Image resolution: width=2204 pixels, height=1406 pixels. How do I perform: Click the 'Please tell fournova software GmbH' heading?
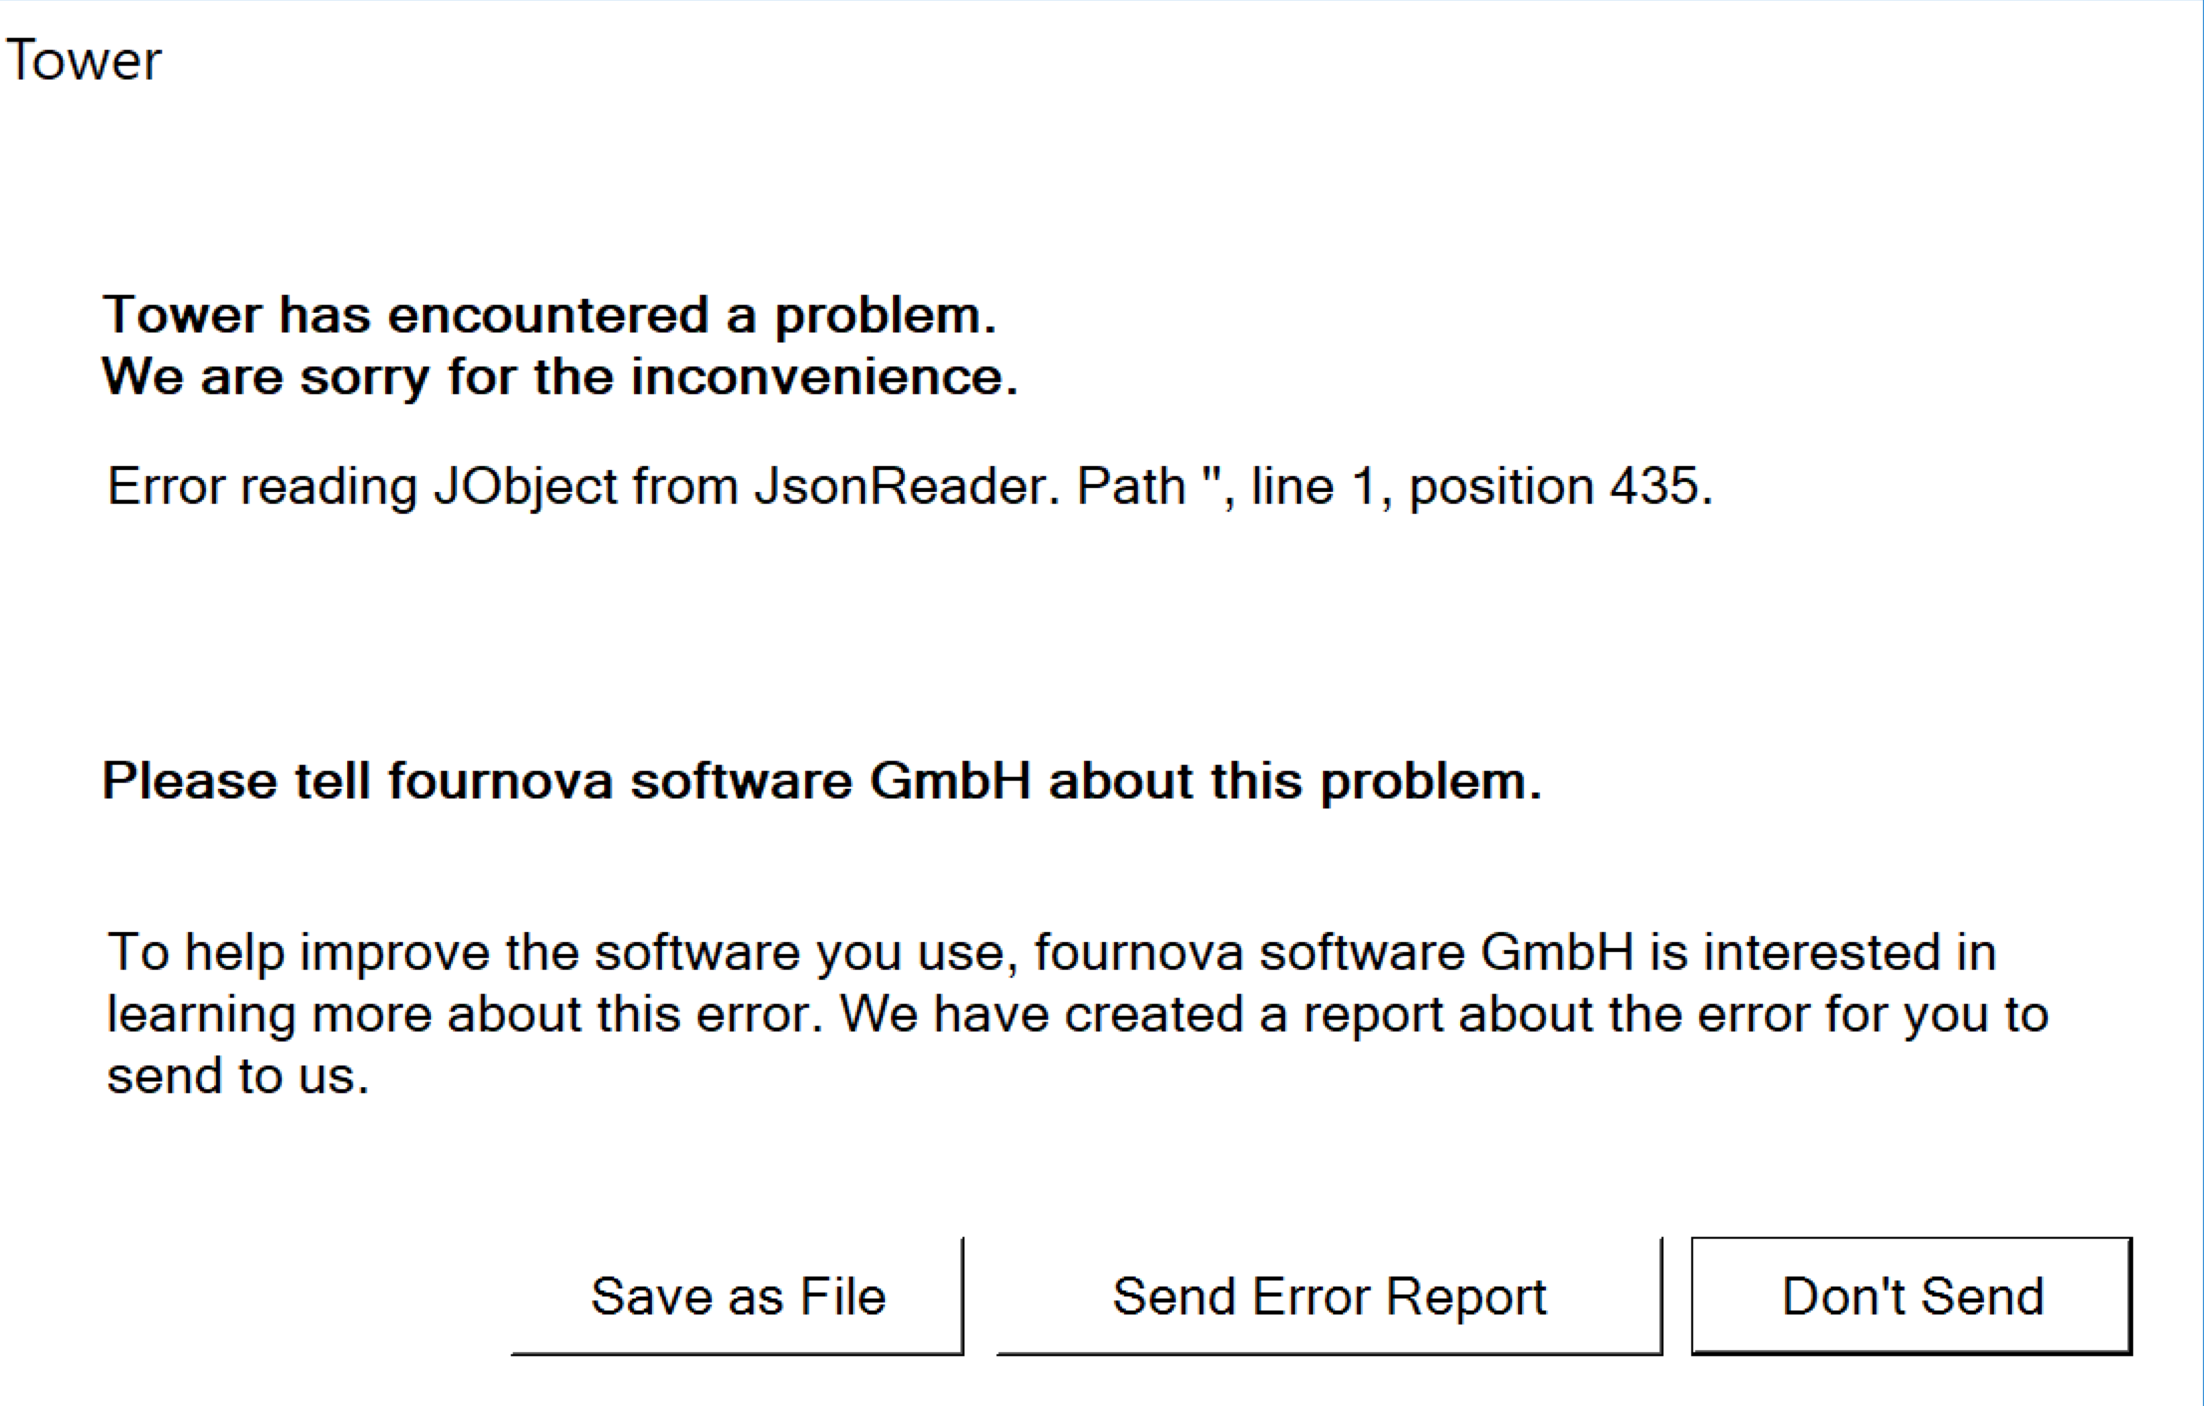click(566, 781)
